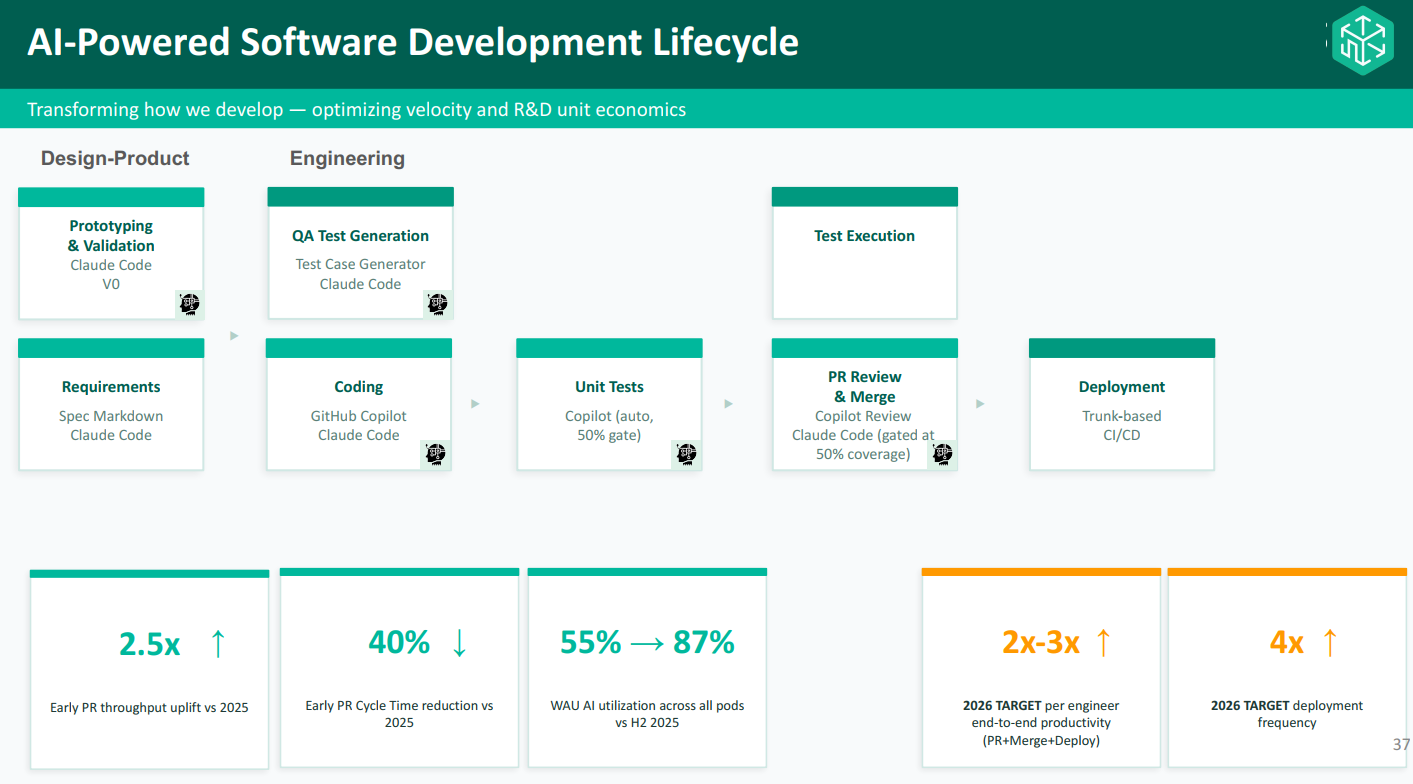Click the arrow between Coding and Unit Tests
Viewport: 1413px width, 784px height.
[x=475, y=404]
